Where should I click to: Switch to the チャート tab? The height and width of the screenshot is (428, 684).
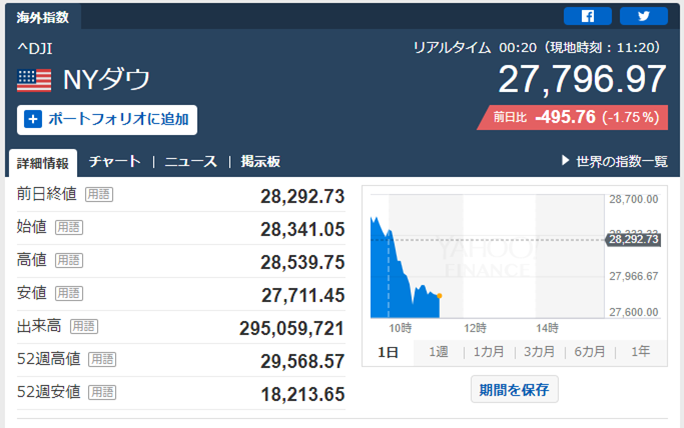[115, 161]
